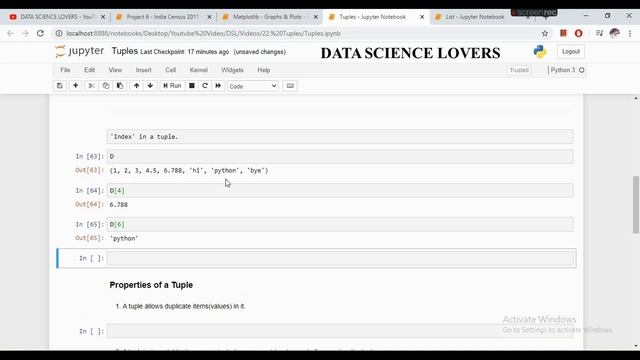Run the selected cell
This screenshot has height=360, width=640.
172,86
